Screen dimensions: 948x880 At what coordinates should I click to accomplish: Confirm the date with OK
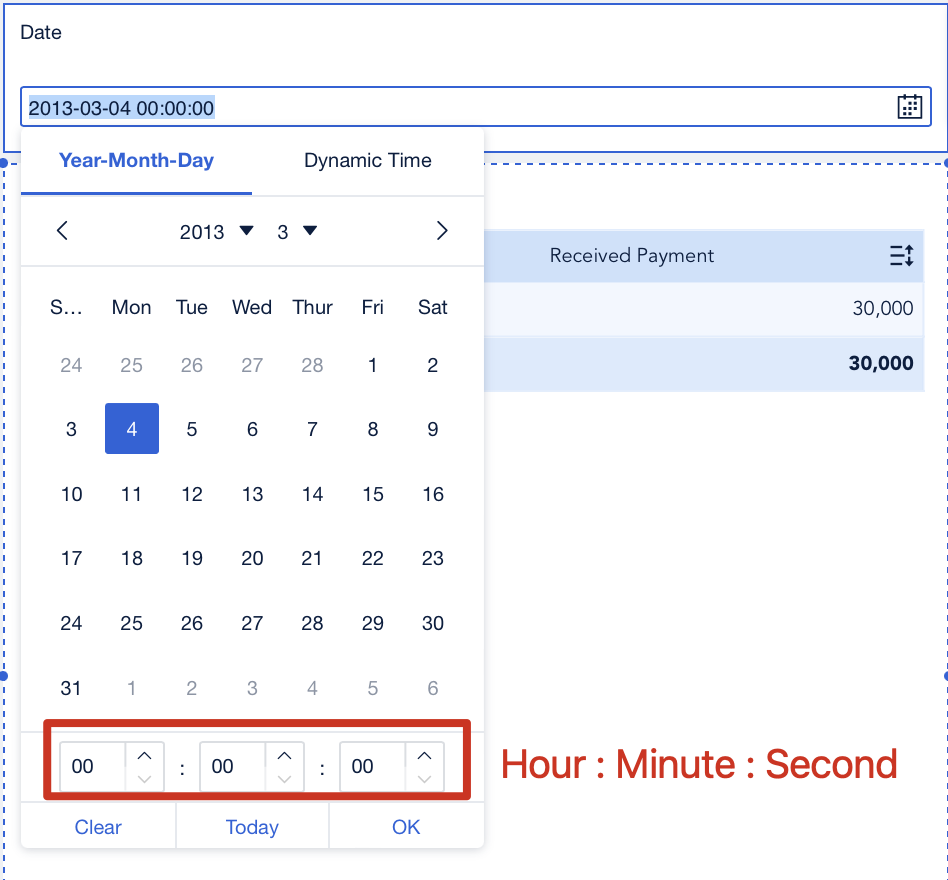click(405, 827)
